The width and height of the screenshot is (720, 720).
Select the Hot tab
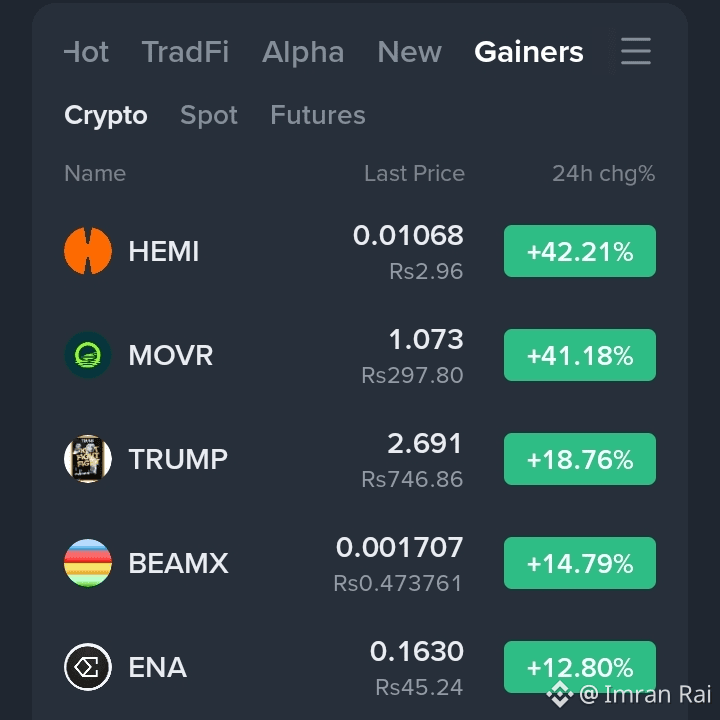(86, 51)
